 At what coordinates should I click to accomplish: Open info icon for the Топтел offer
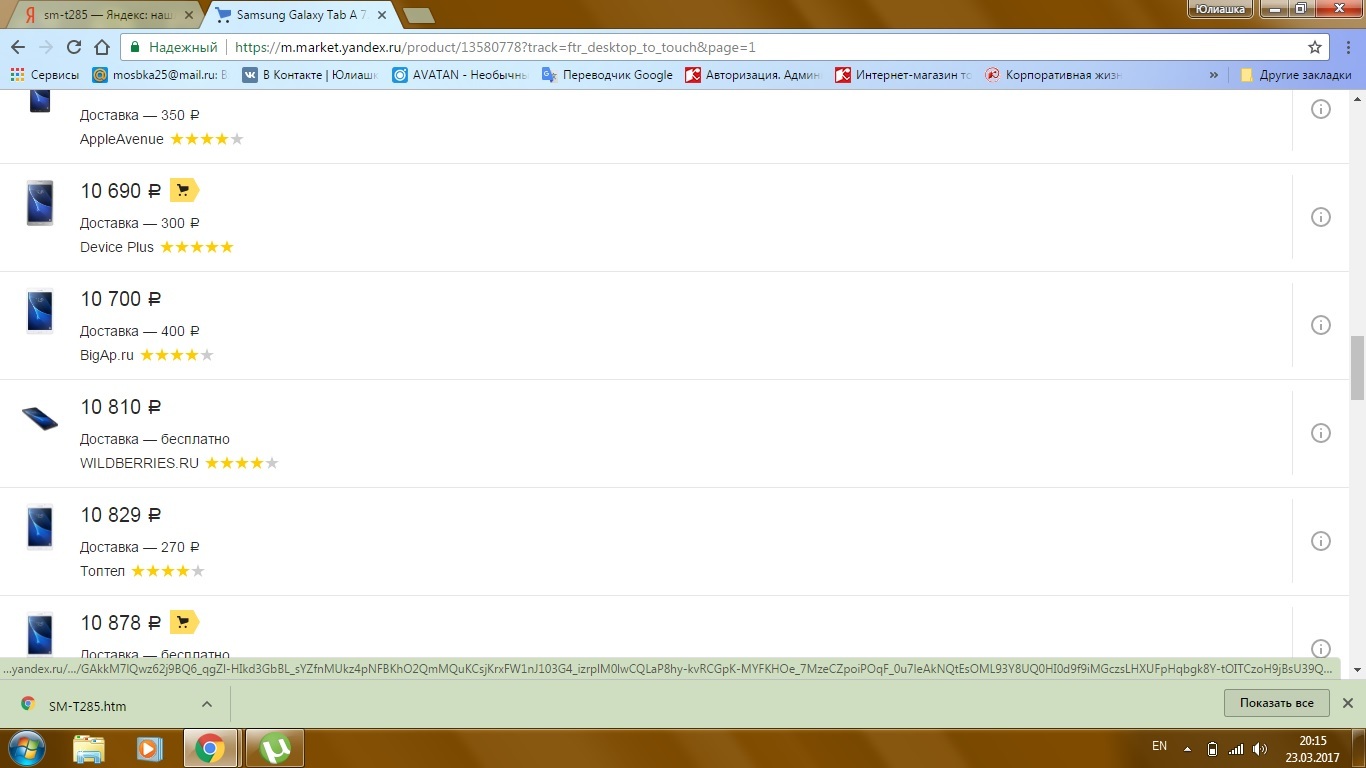(x=1321, y=541)
